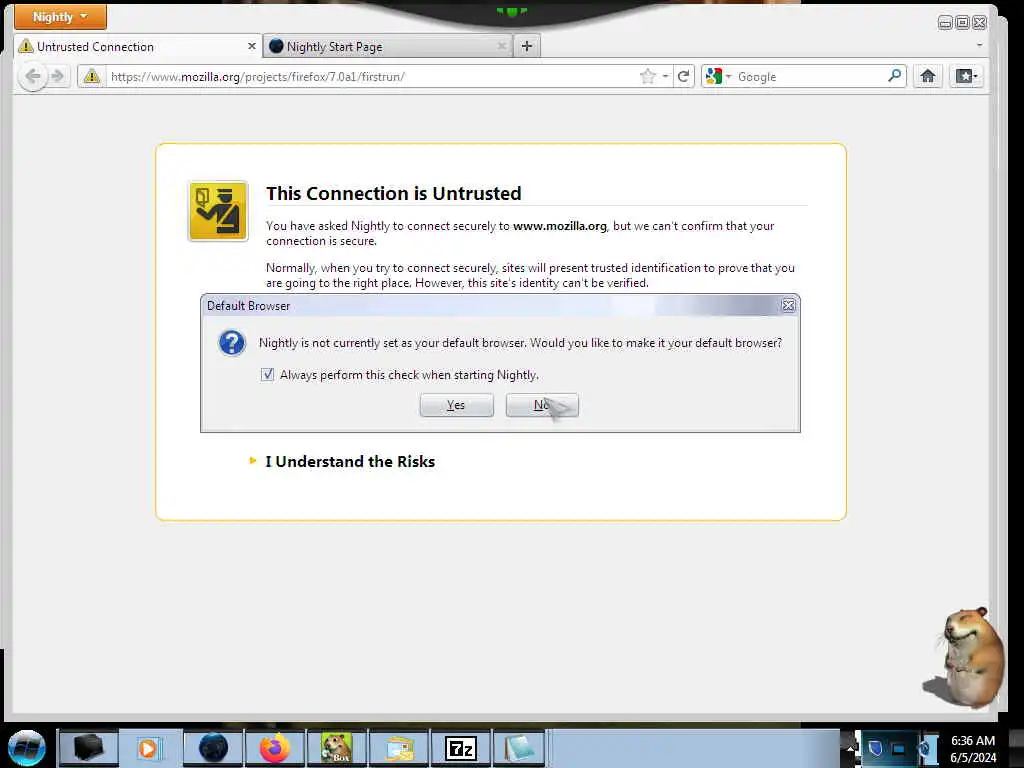Open the file explorer taskbar icon

point(399,748)
